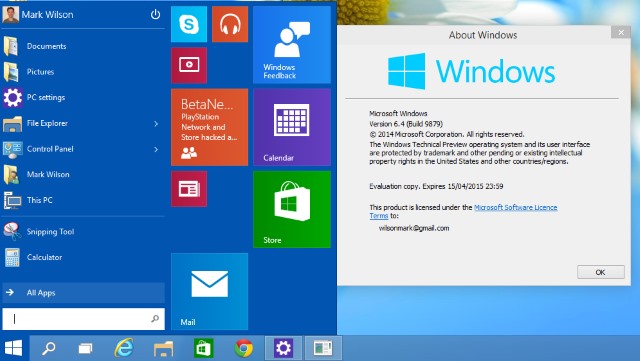
Task: Expand the Control Panel jump list arrow
Action: coord(156,149)
